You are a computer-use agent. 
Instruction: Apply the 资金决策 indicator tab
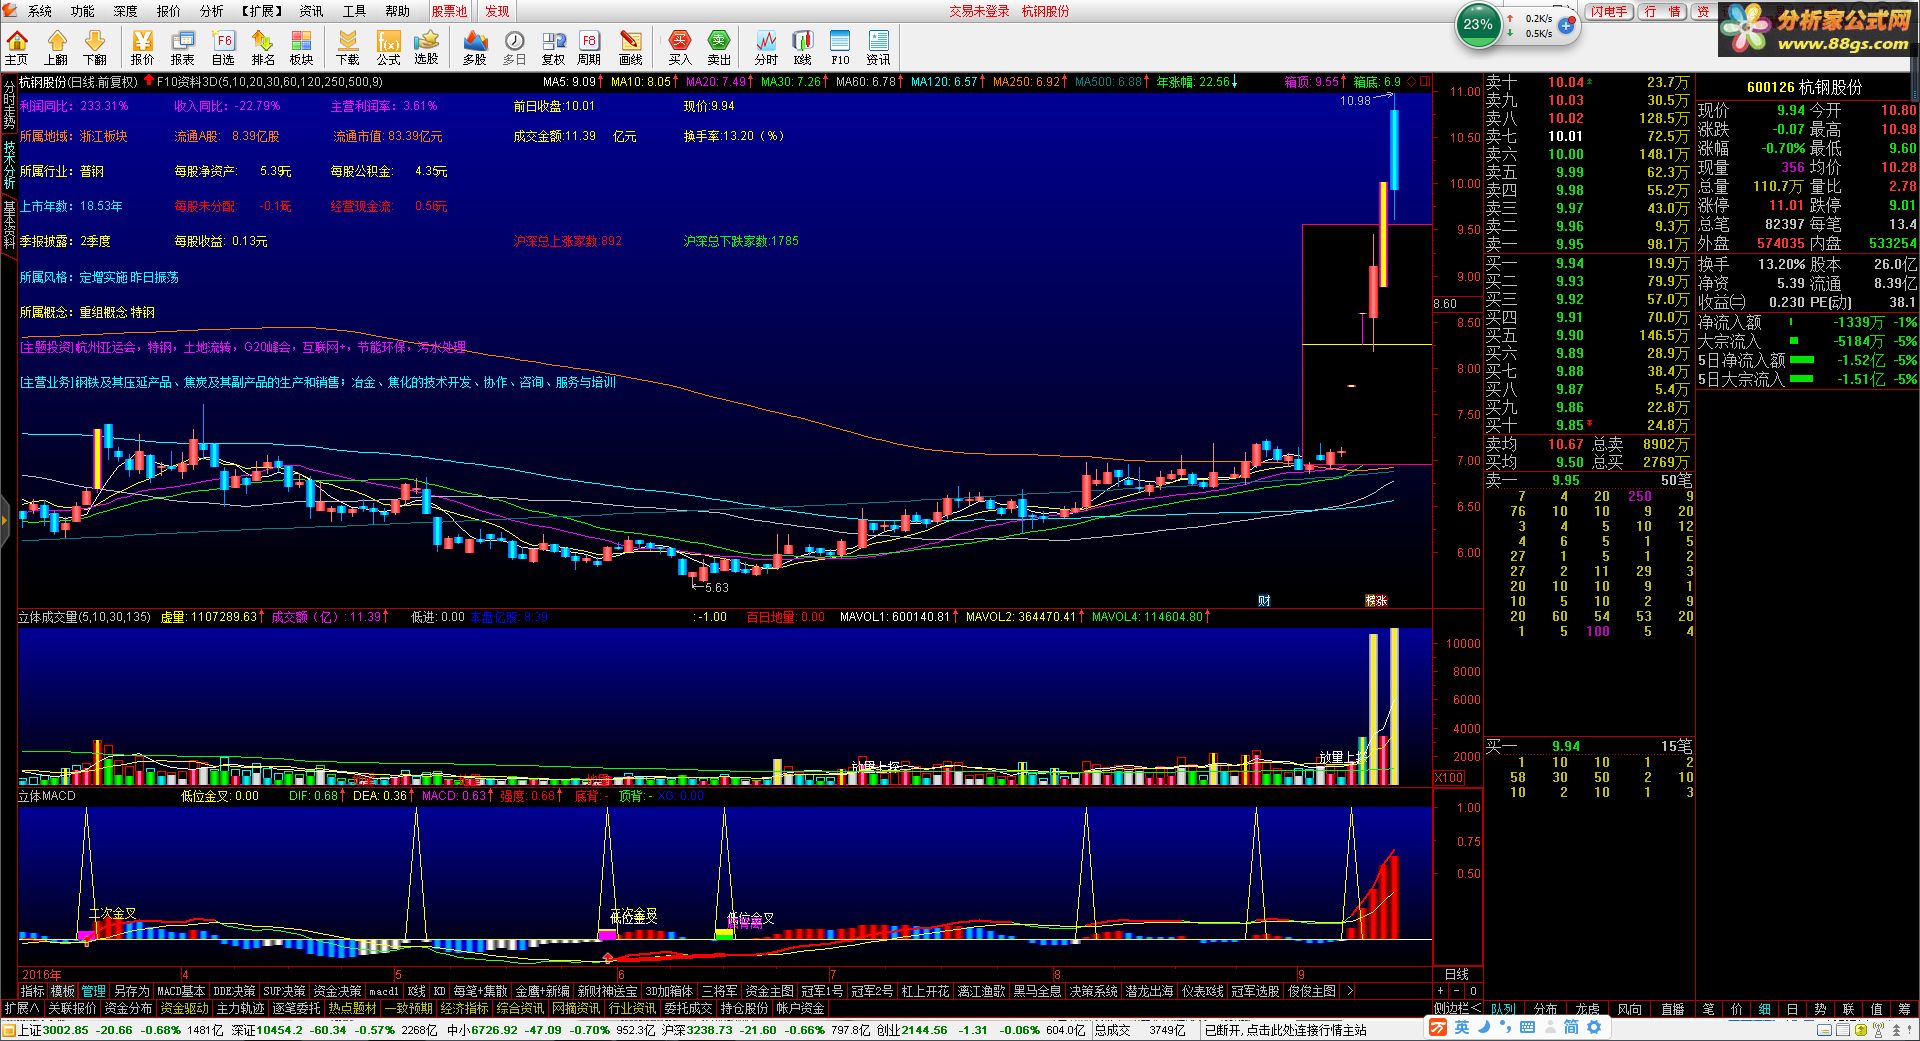point(337,991)
